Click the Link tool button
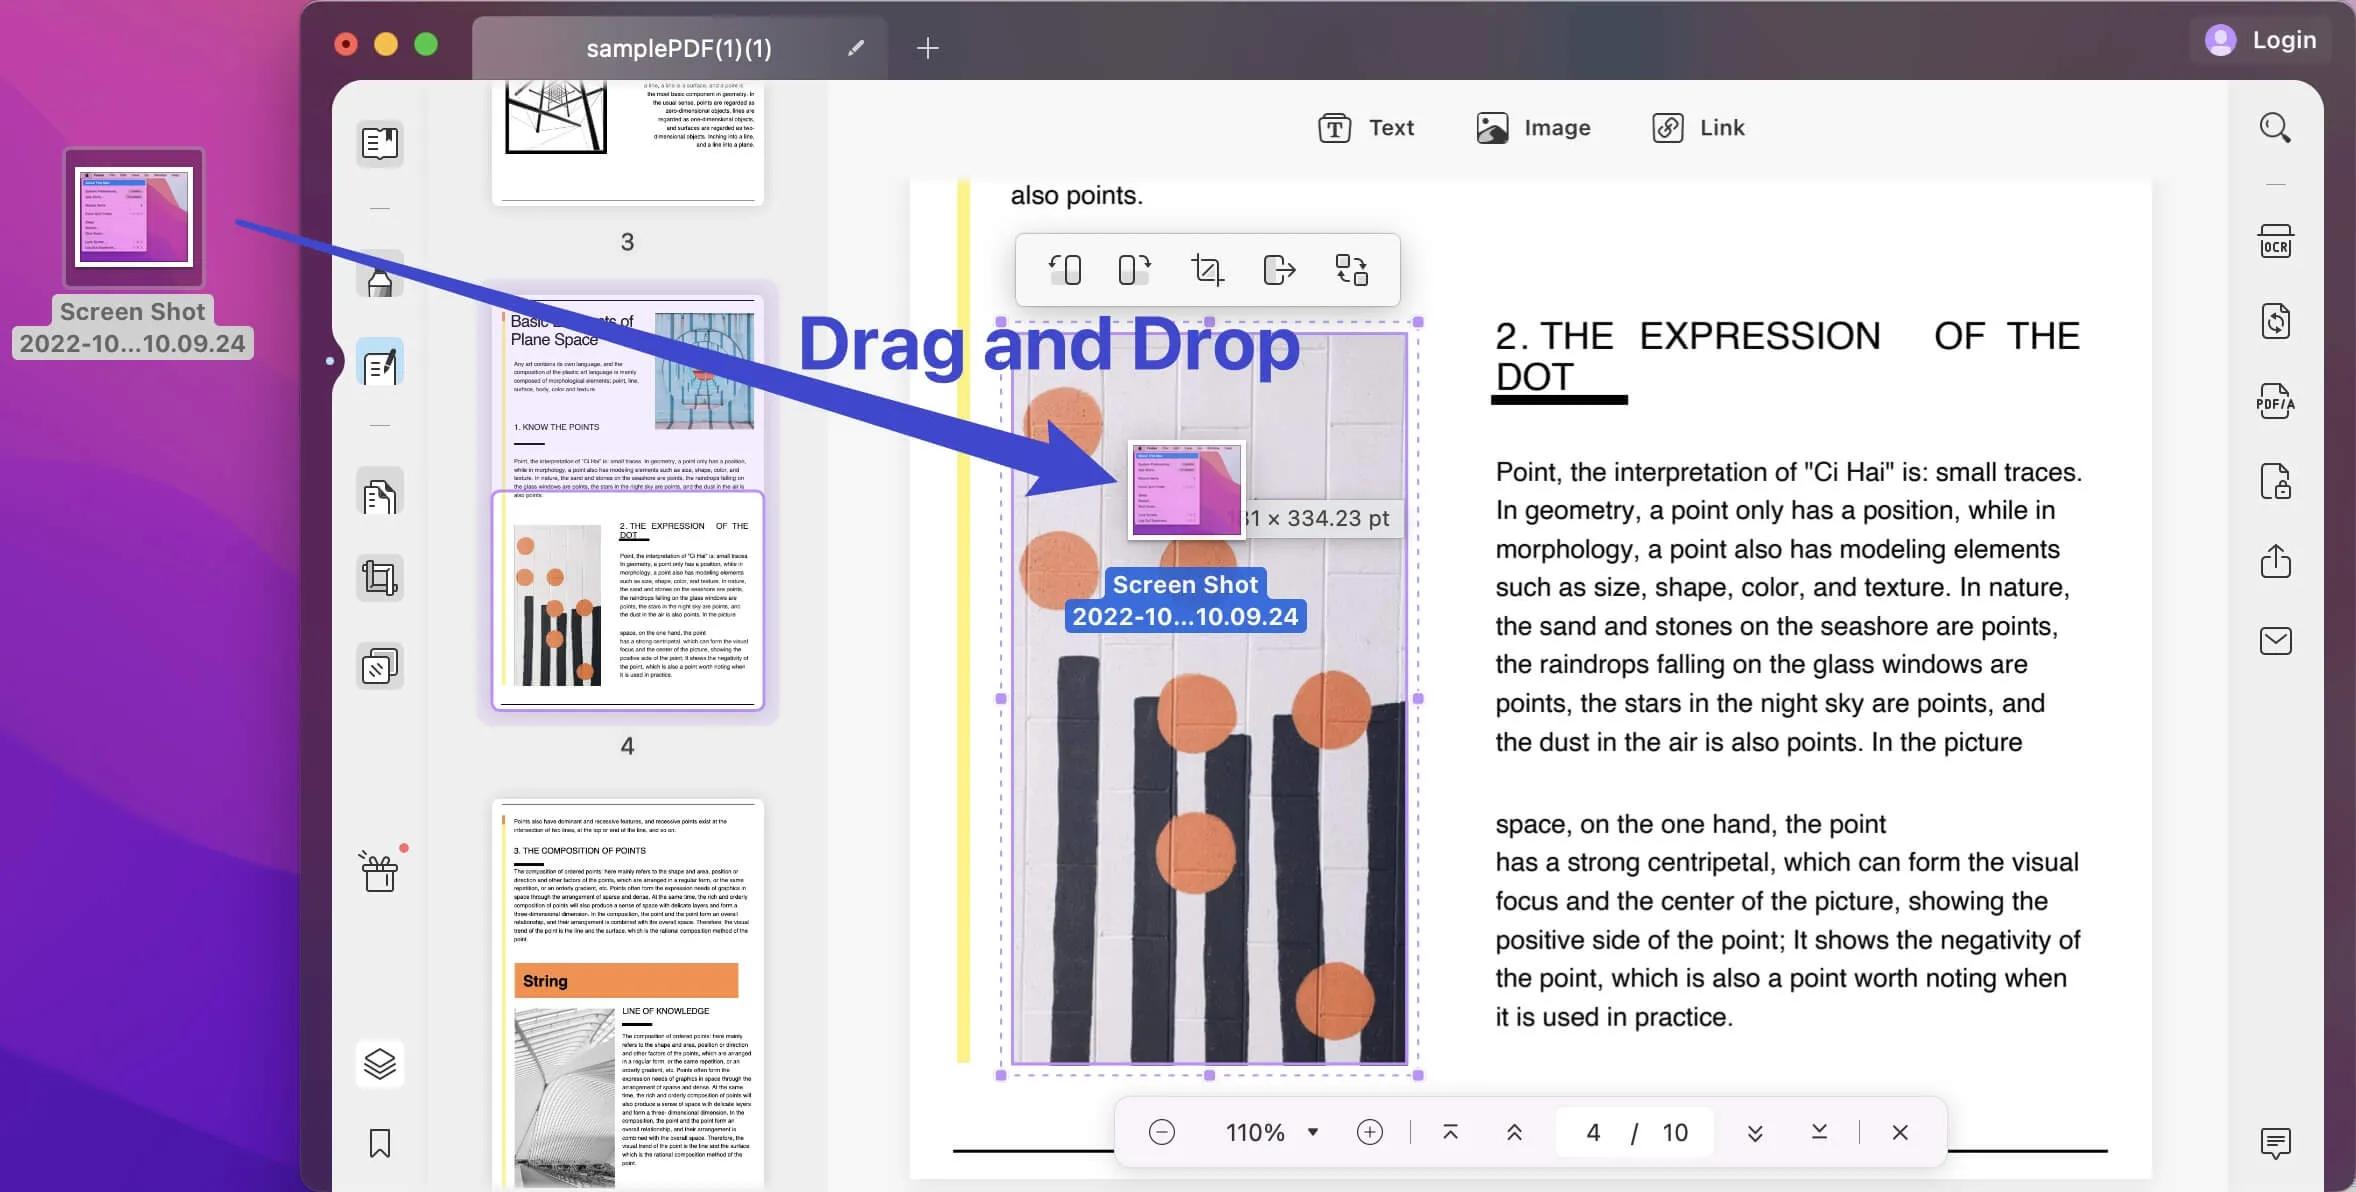This screenshot has width=2356, height=1192. [1699, 128]
